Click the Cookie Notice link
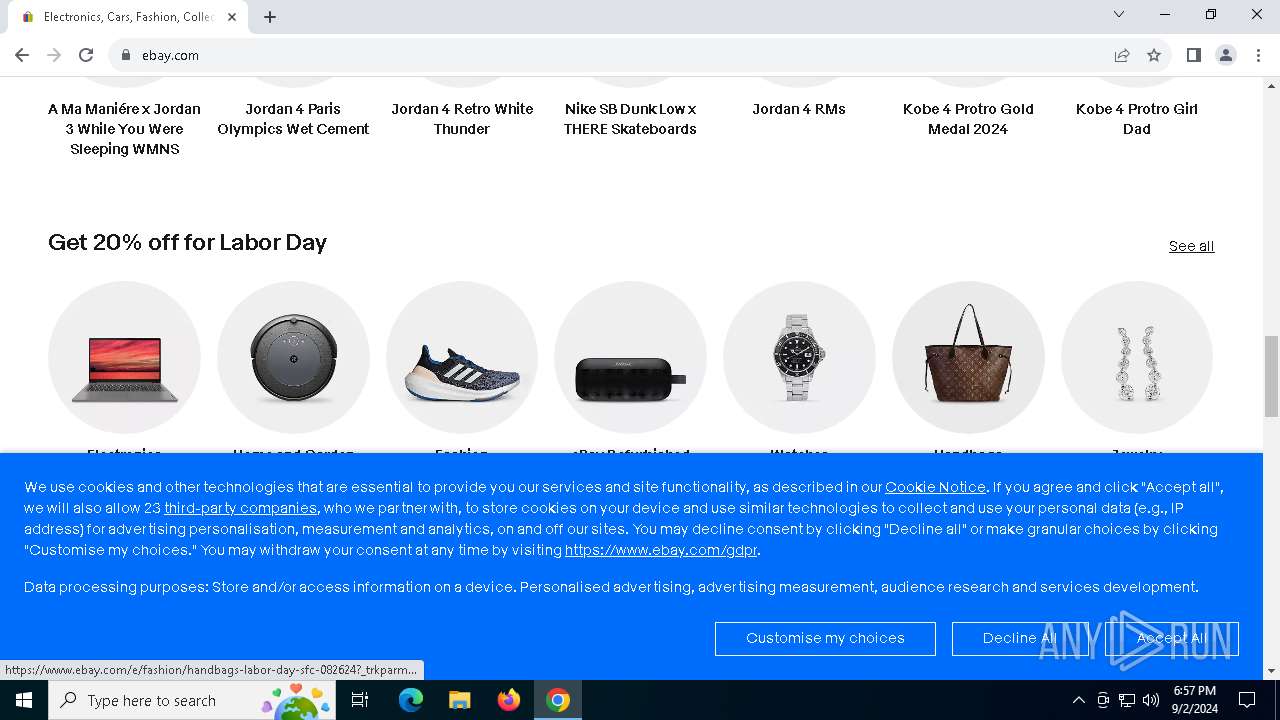The image size is (1280, 720). 935,487
